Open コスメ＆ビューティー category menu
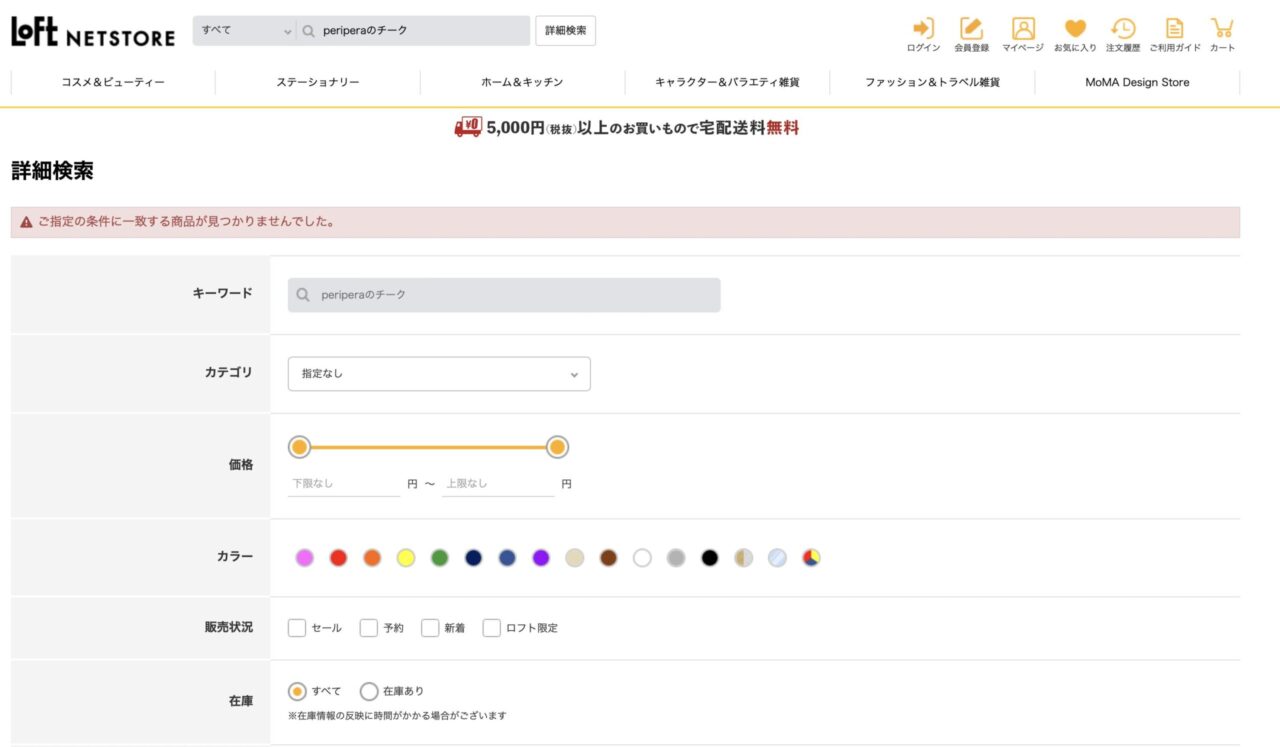The image size is (1280, 747). (x=113, y=82)
